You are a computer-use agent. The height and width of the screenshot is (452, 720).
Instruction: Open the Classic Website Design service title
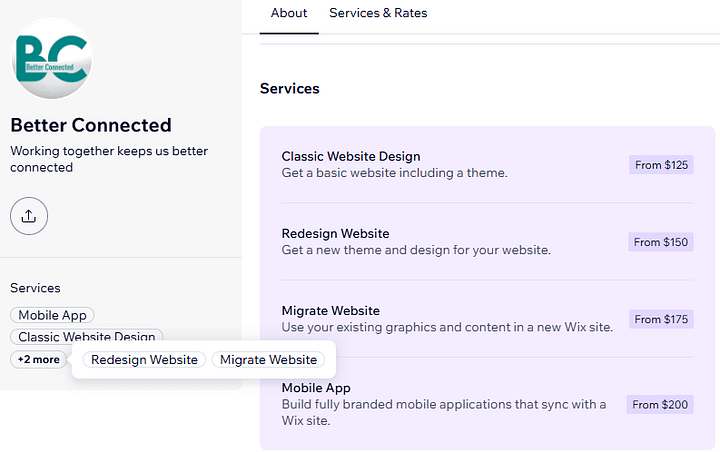pyautogui.click(x=351, y=156)
